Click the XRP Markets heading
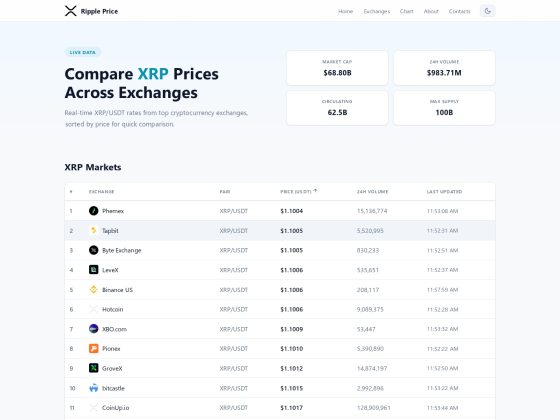Screen dimensions: 560x420 point(93,167)
